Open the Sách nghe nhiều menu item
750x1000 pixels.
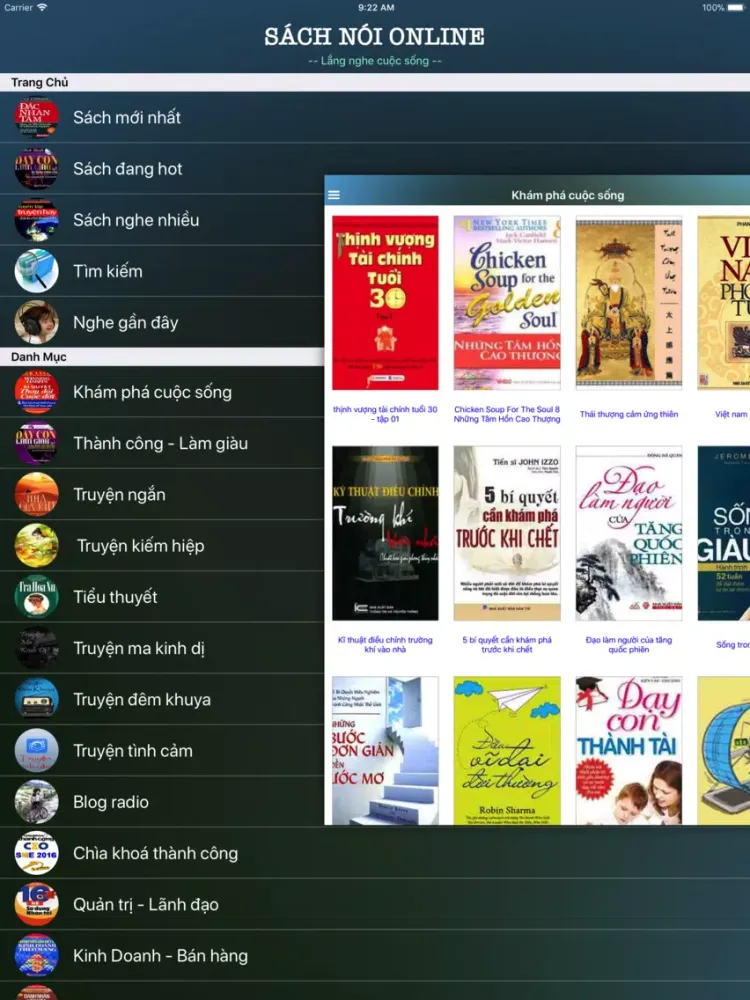(x=162, y=219)
